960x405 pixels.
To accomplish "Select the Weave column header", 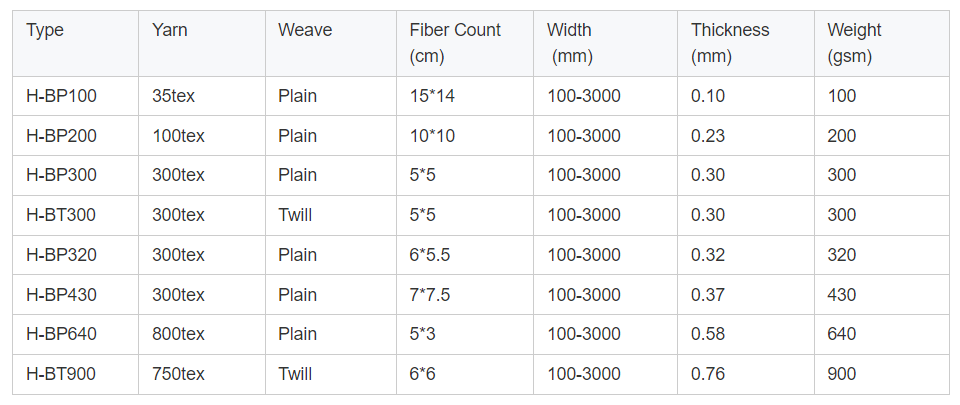I will [x=305, y=31].
